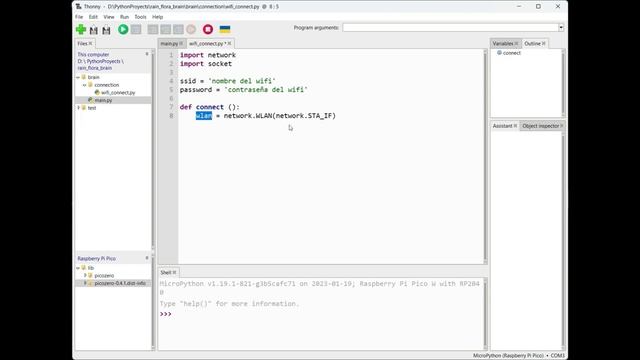Open the Help menu
The width and height of the screenshot is (640, 360).
click(x=158, y=17)
